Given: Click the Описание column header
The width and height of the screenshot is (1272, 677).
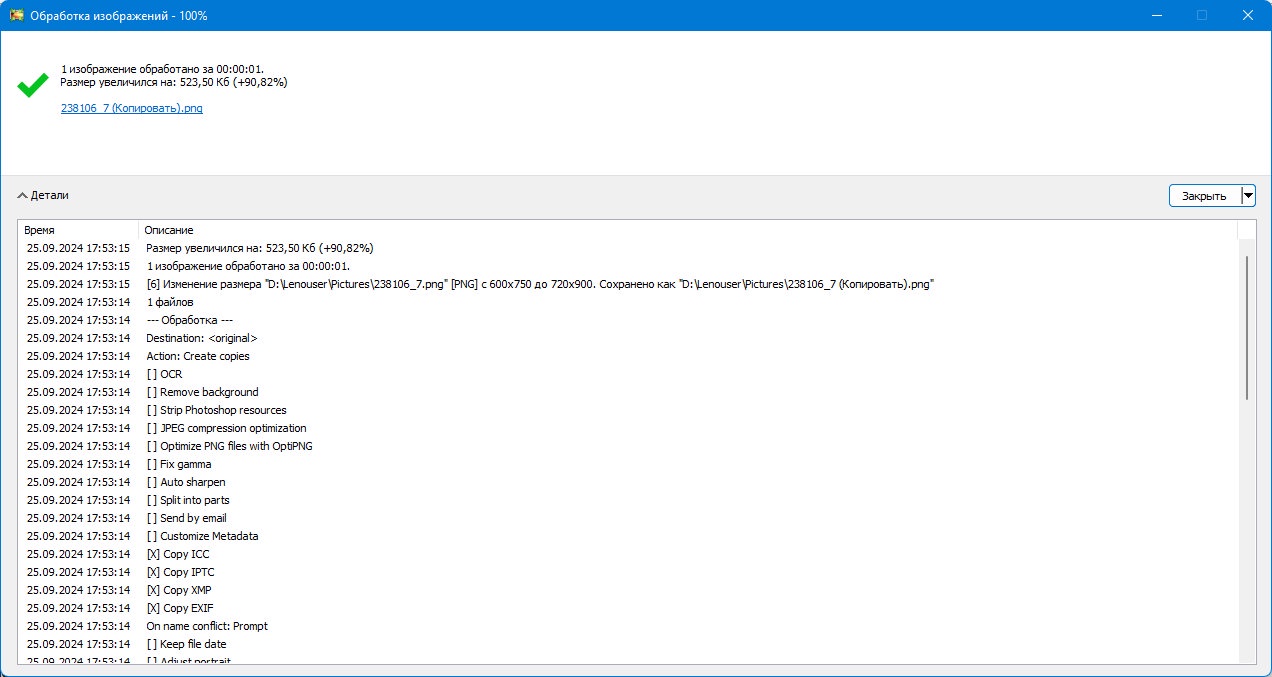Looking at the screenshot, I should [688, 230].
